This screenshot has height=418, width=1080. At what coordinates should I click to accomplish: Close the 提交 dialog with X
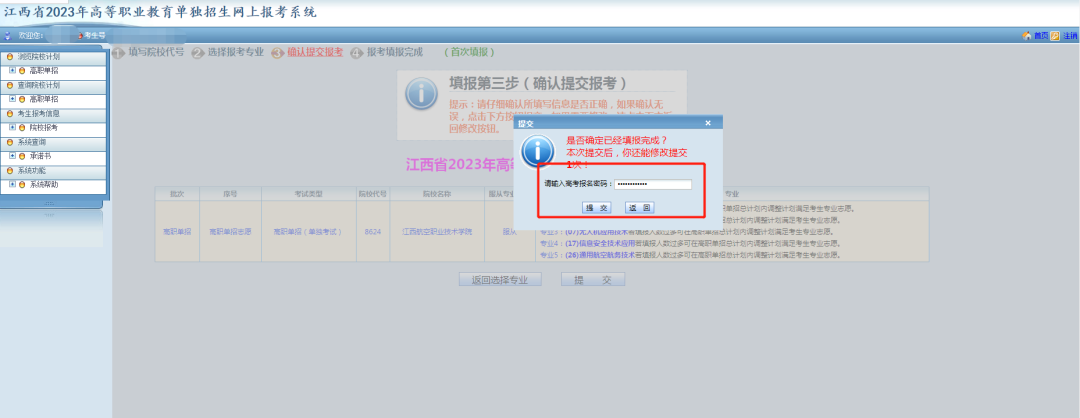tap(708, 123)
